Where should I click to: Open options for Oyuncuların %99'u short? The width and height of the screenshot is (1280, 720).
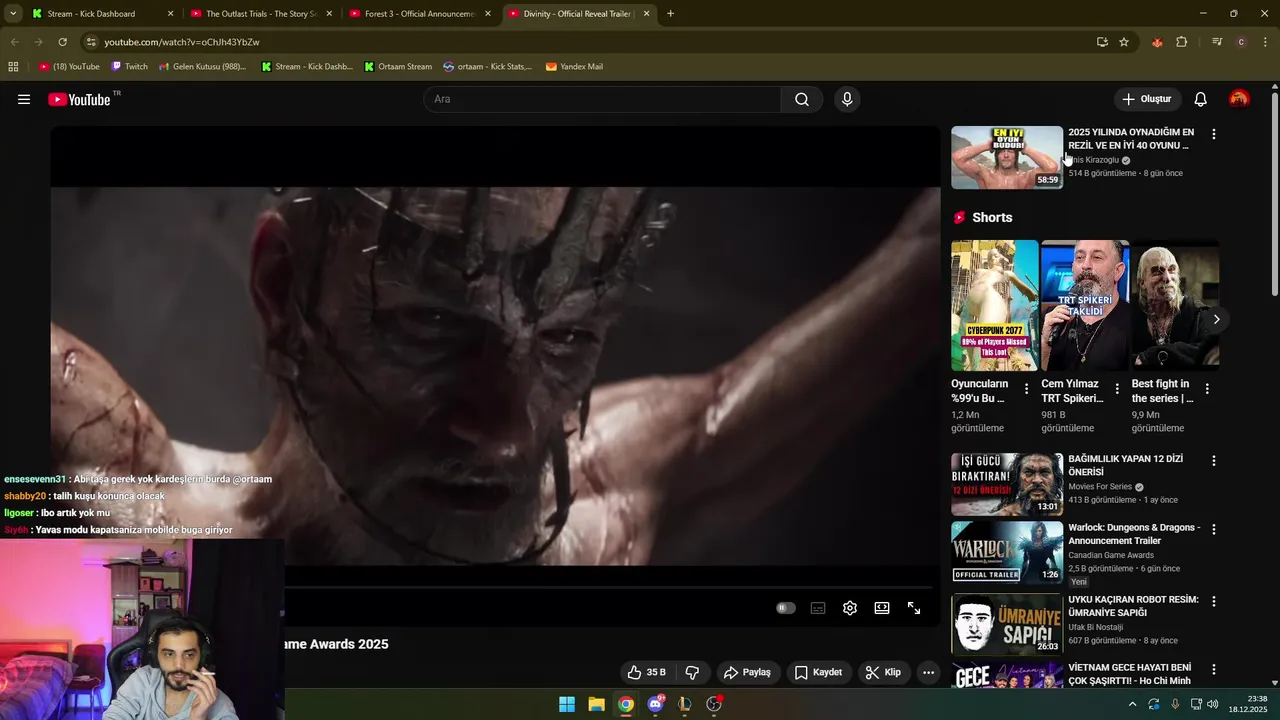(x=1026, y=389)
